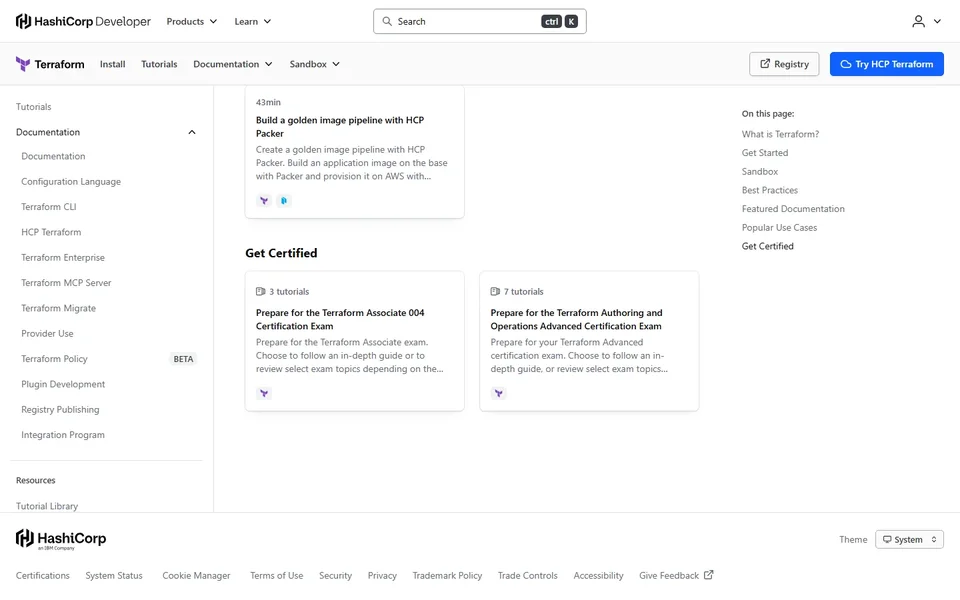
Task: Open the Documentation child item in sidebar
Action: click(53, 156)
